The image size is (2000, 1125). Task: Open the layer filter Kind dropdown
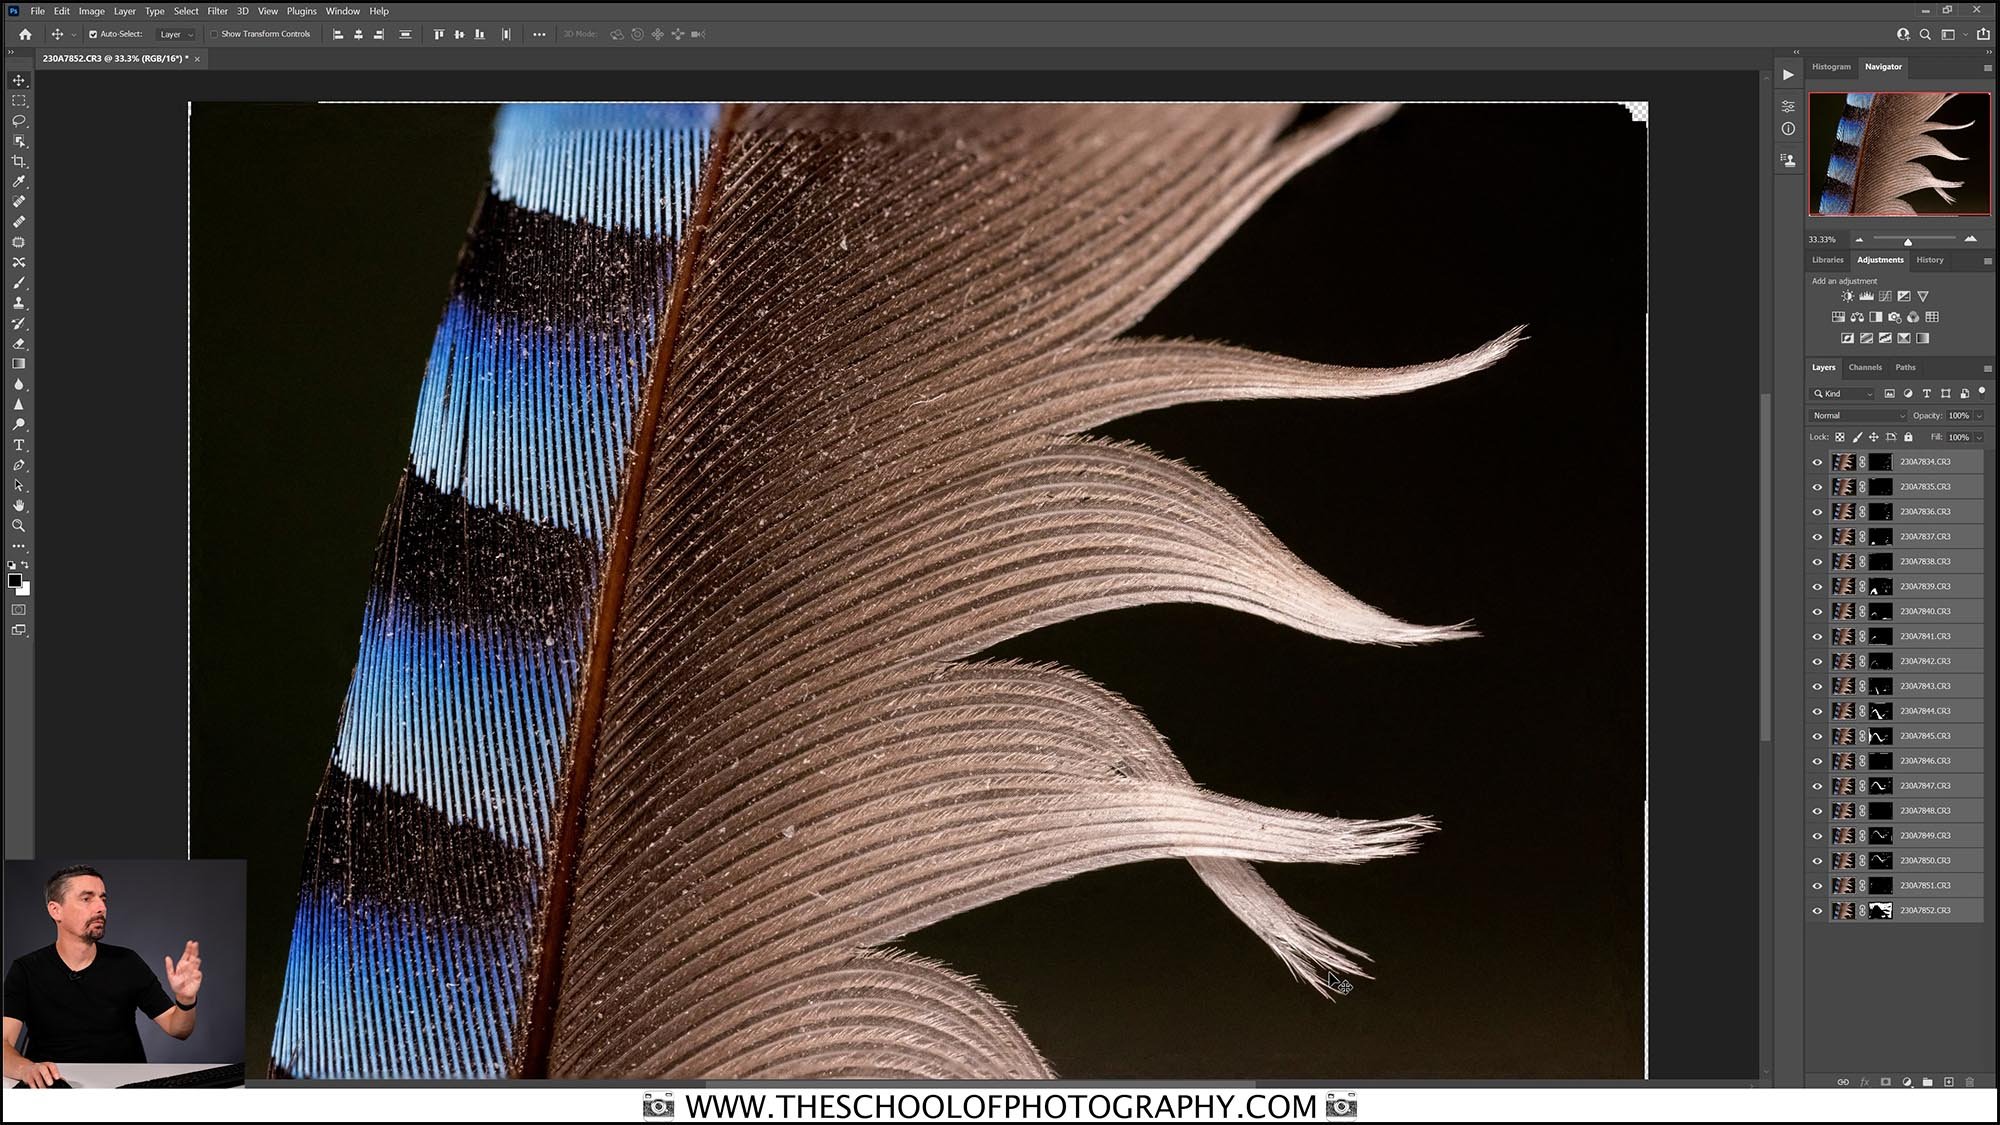pos(1868,393)
